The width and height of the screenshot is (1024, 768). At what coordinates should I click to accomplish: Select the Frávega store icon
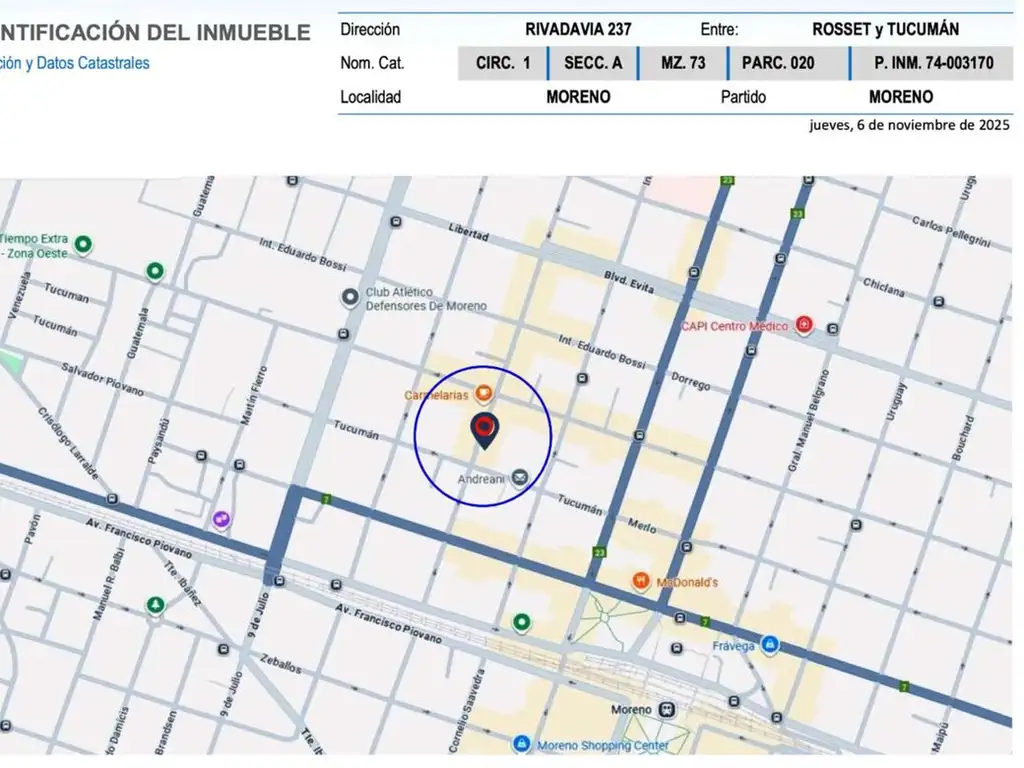[x=769, y=645]
